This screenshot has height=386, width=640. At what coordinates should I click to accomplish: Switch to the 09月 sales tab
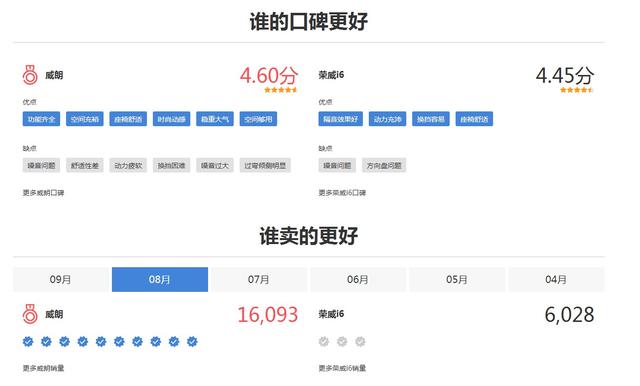[61, 280]
